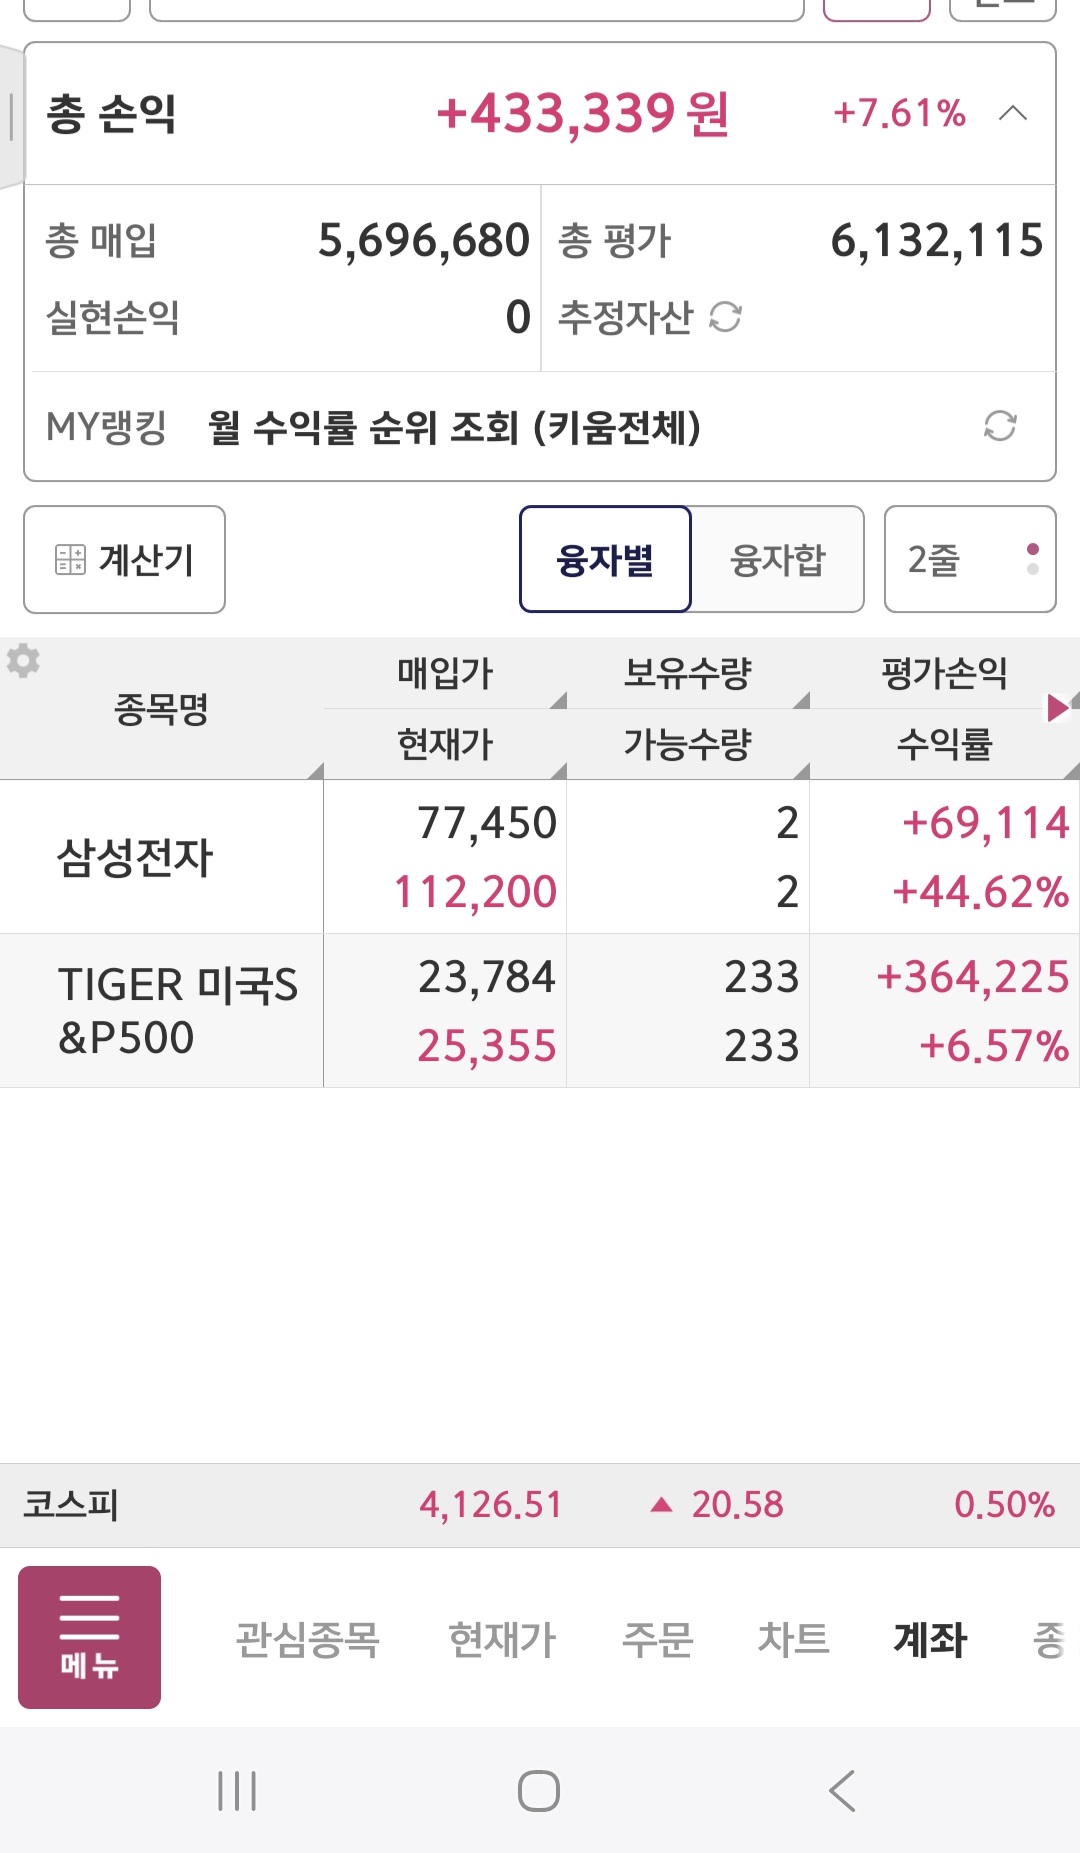Tap the Android recent apps button
The height and width of the screenshot is (1853, 1080).
[237, 1790]
